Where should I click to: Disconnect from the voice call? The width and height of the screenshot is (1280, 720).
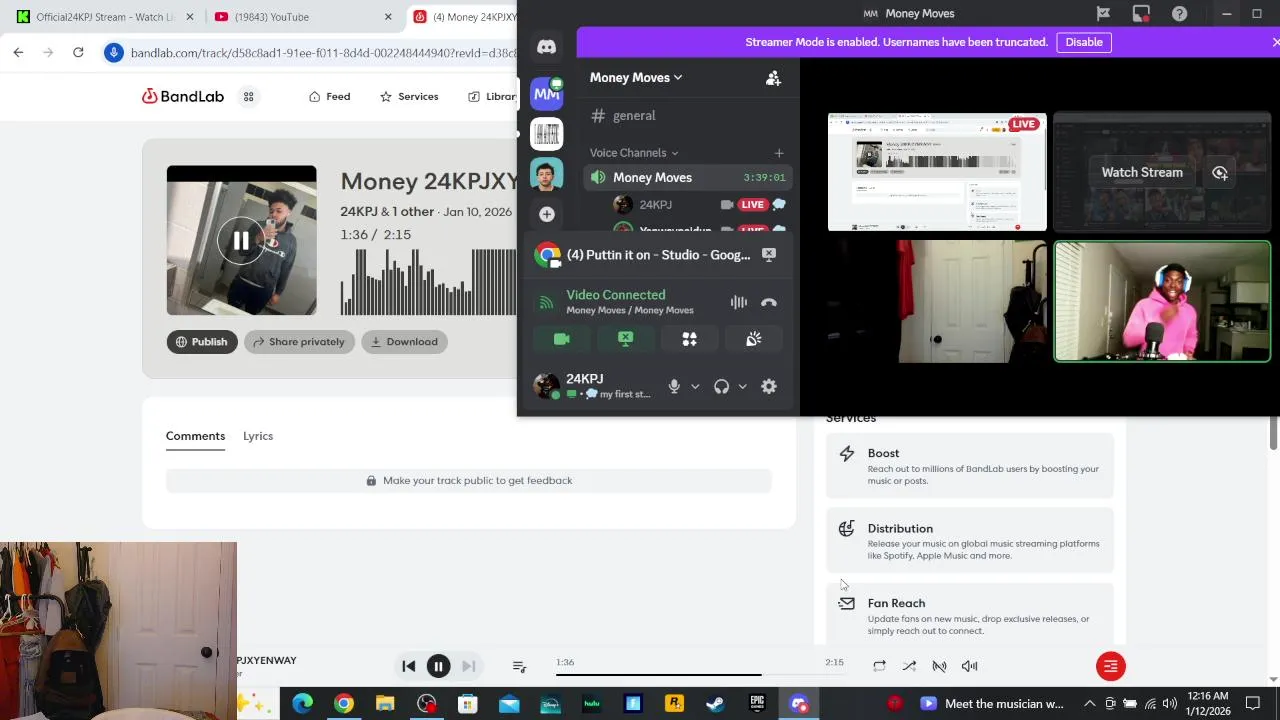(x=769, y=302)
